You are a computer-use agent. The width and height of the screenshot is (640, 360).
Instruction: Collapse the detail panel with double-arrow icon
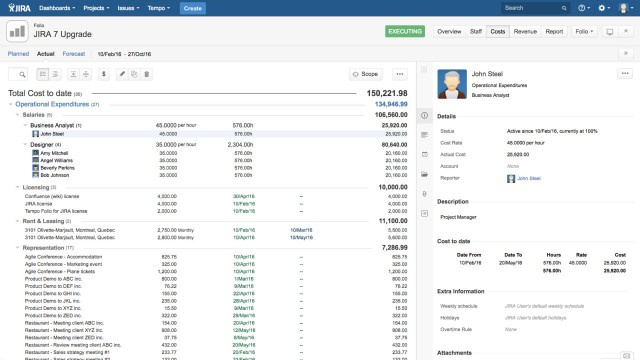(626, 53)
